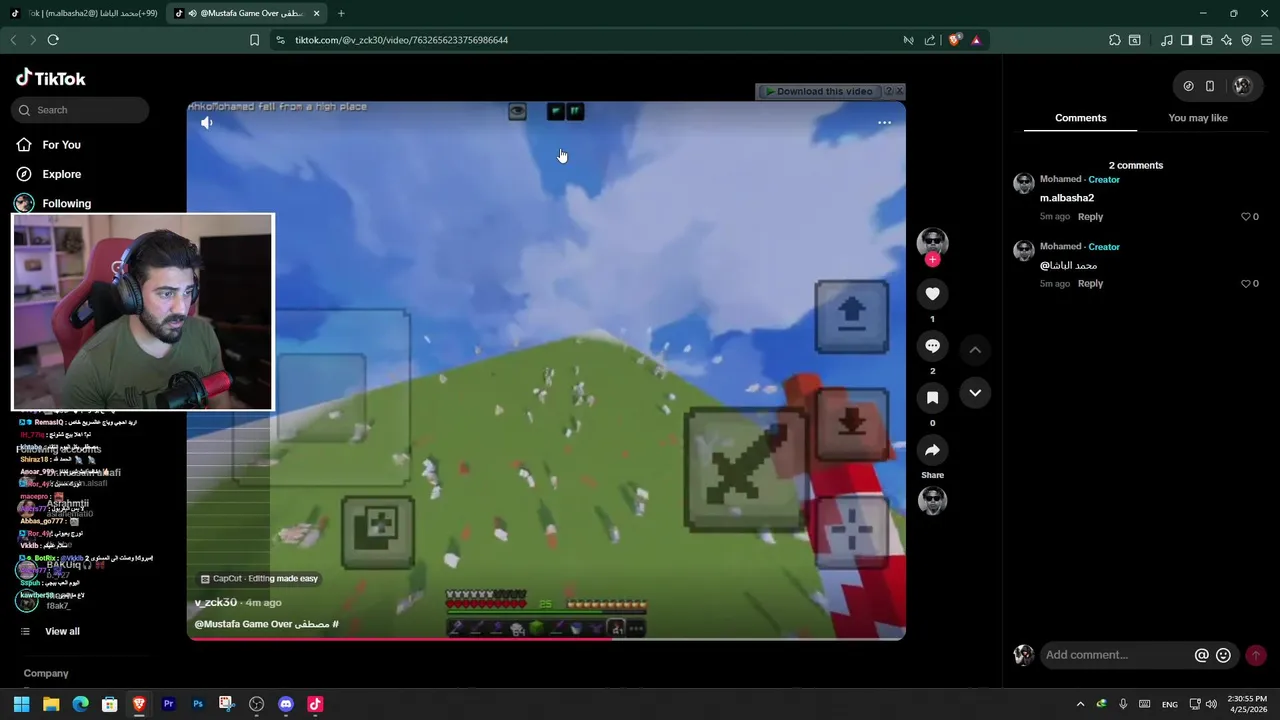Viewport: 1280px width, 720px height.
Task: Open the emoji picker in comment box
Action: [1223, 656]
